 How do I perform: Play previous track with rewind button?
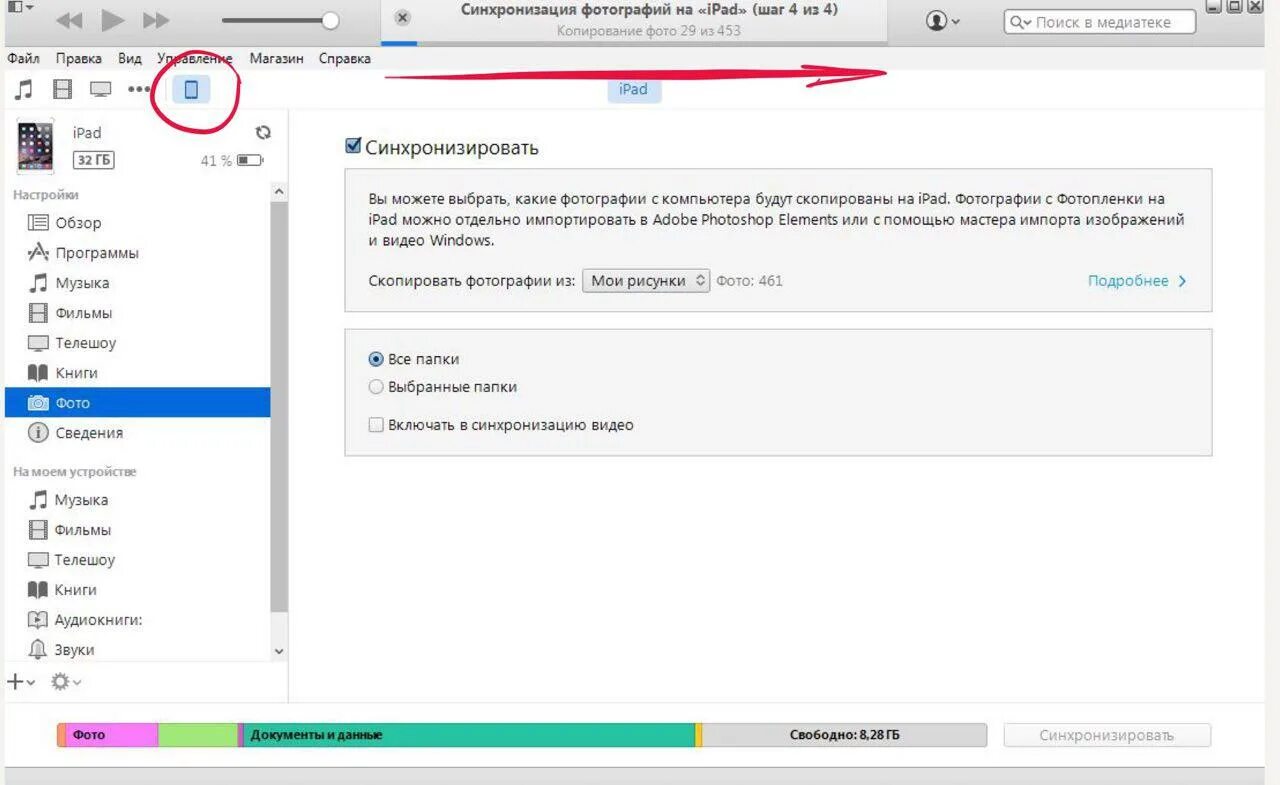click(x=69, y=21)
